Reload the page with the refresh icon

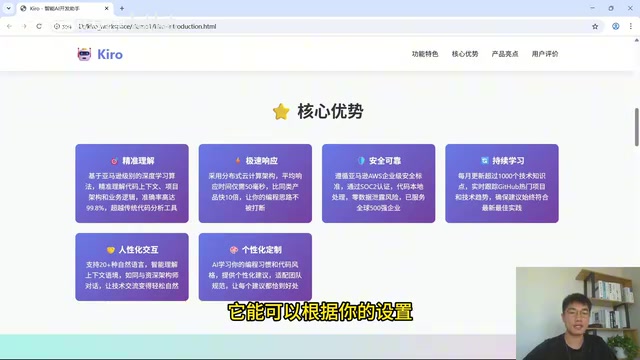39,26
